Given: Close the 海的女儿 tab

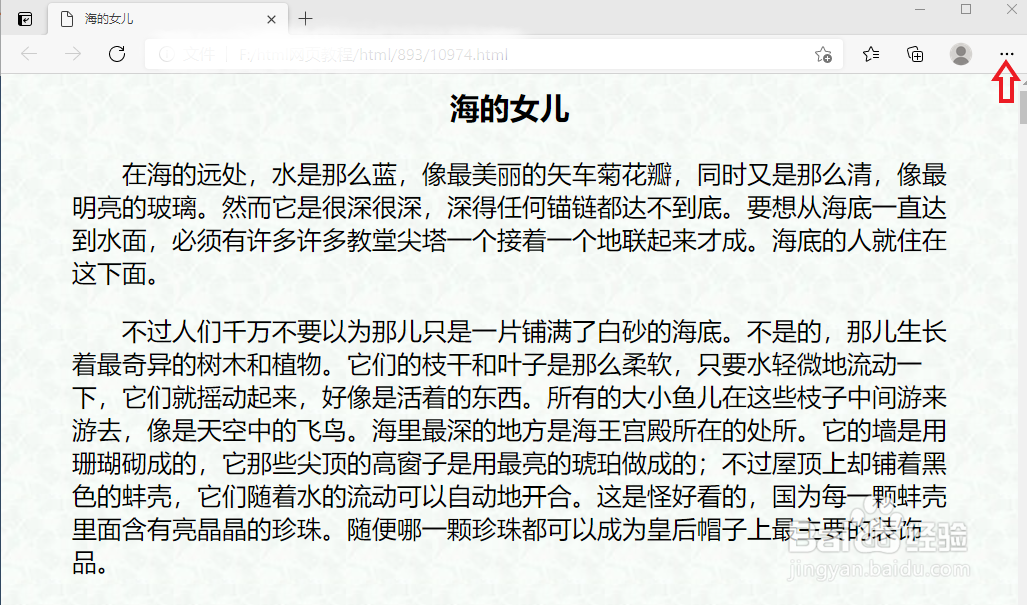Looking at the screenshot, I should click(x=271, y=20).
